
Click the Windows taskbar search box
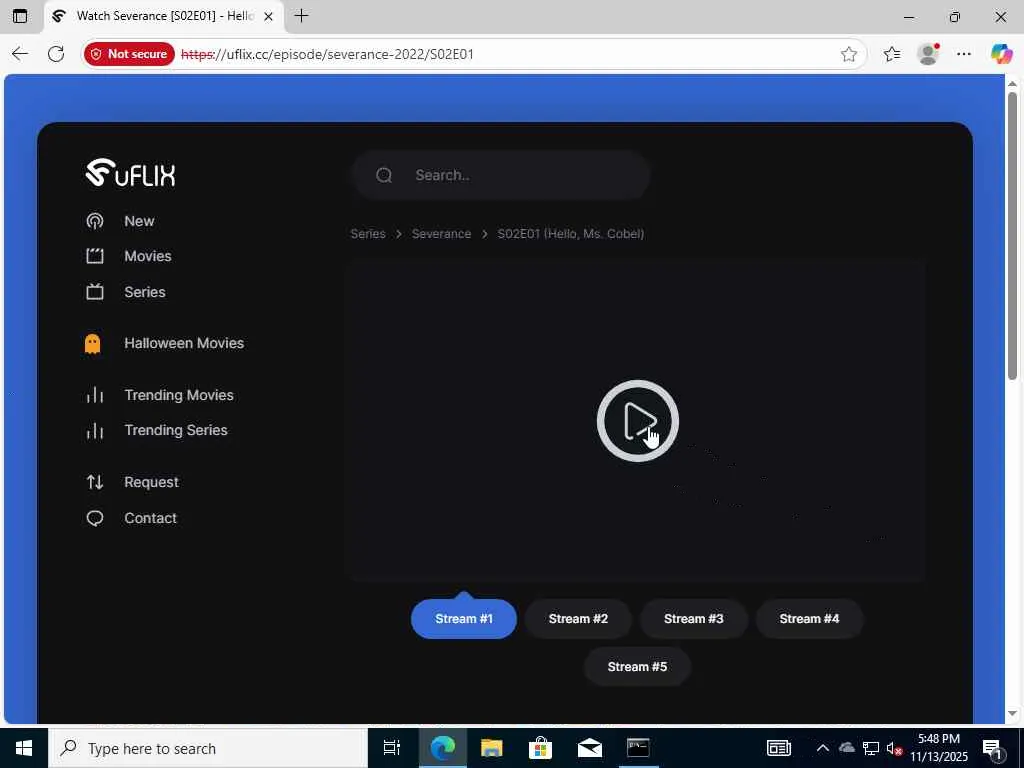click(208, 748)
